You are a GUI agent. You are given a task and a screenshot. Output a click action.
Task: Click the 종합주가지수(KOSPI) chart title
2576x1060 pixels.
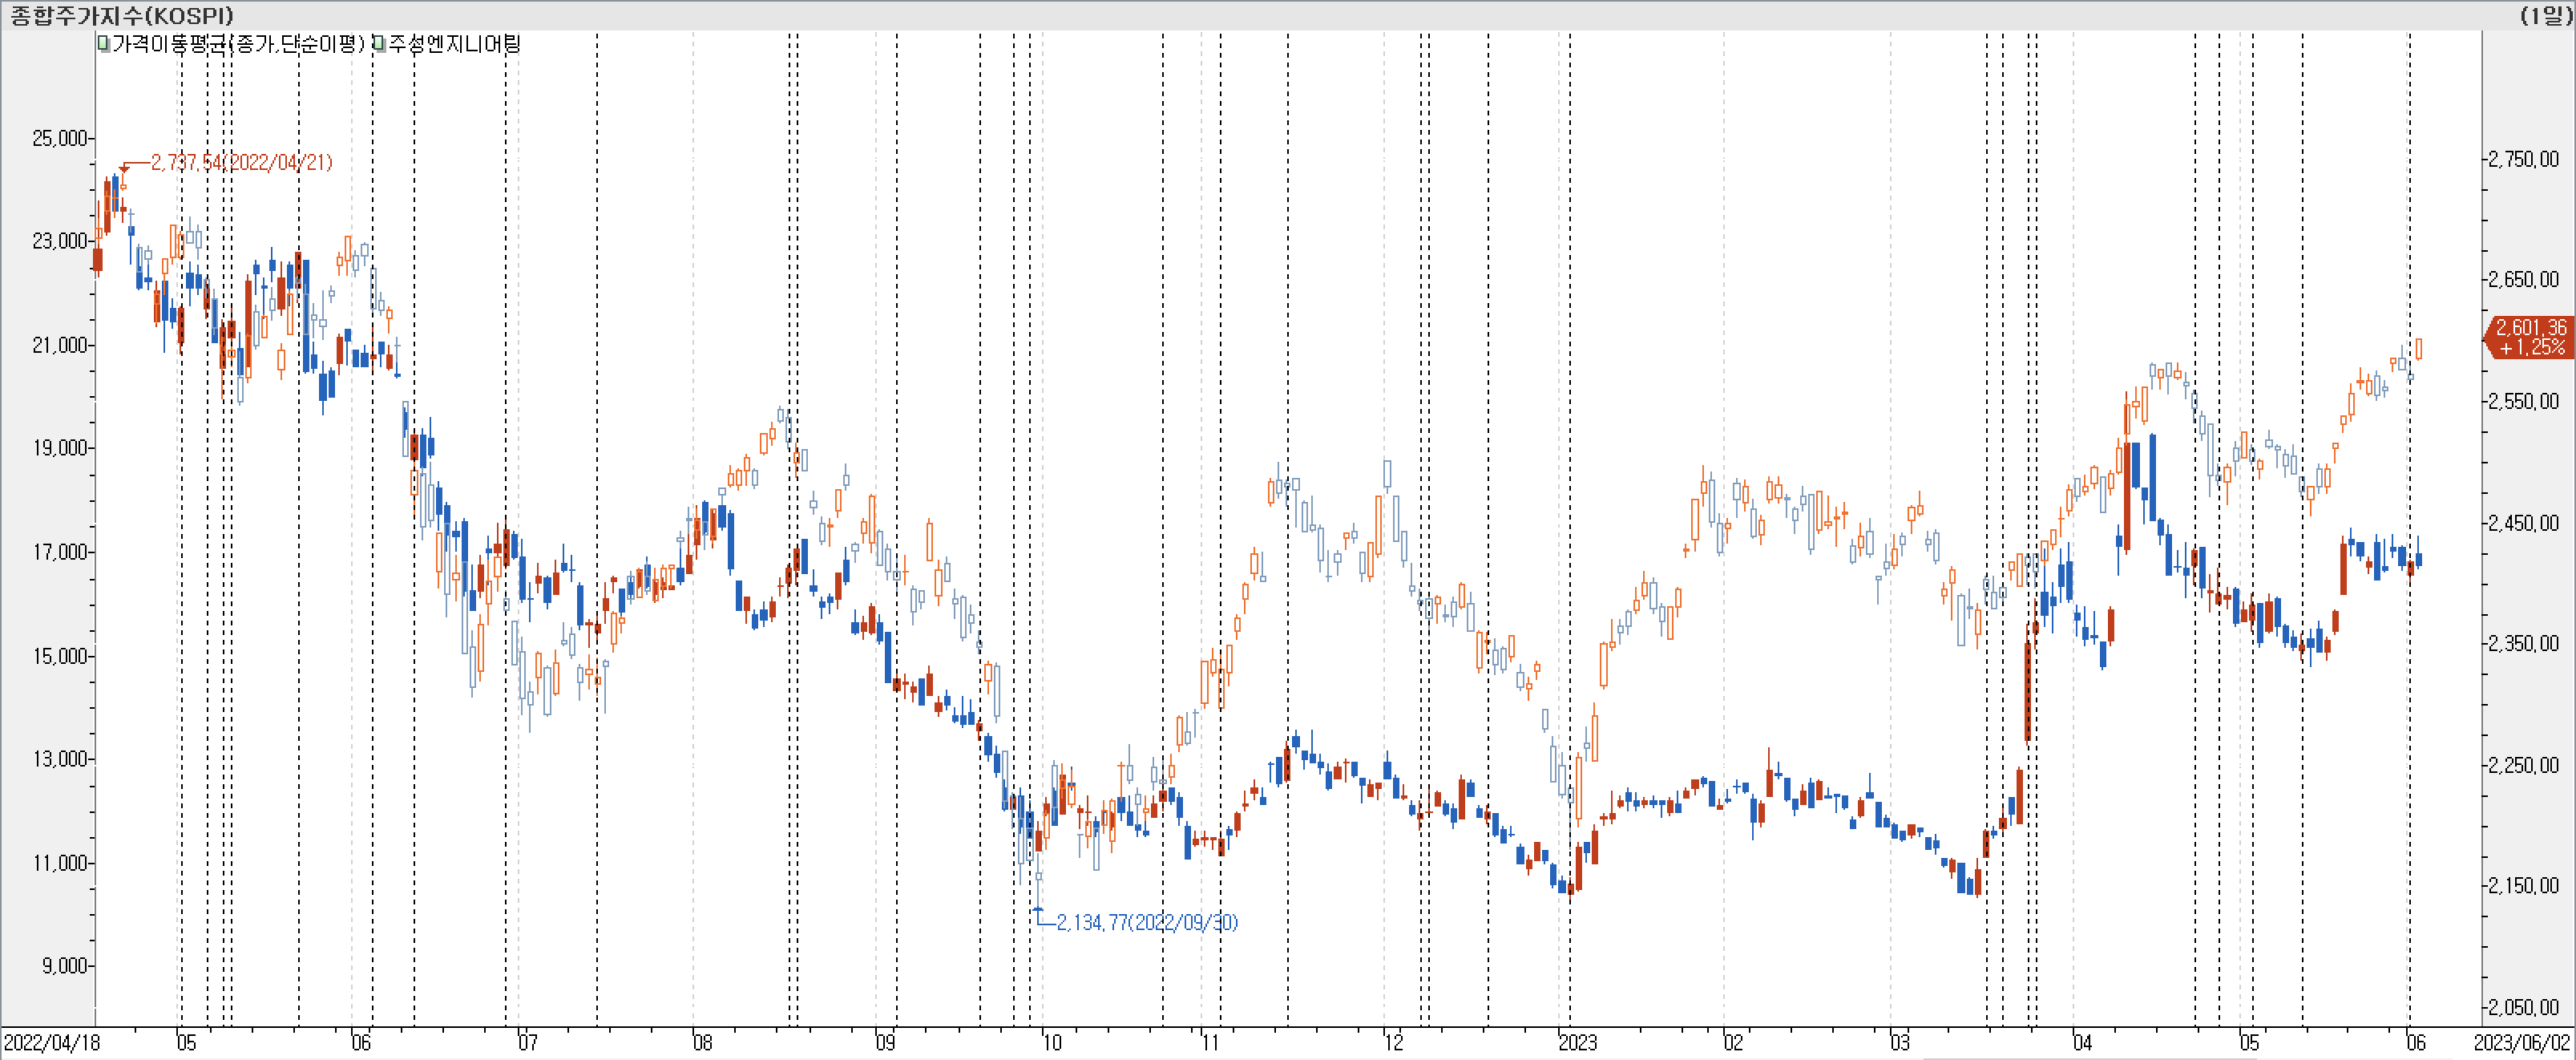pos(122,15)
